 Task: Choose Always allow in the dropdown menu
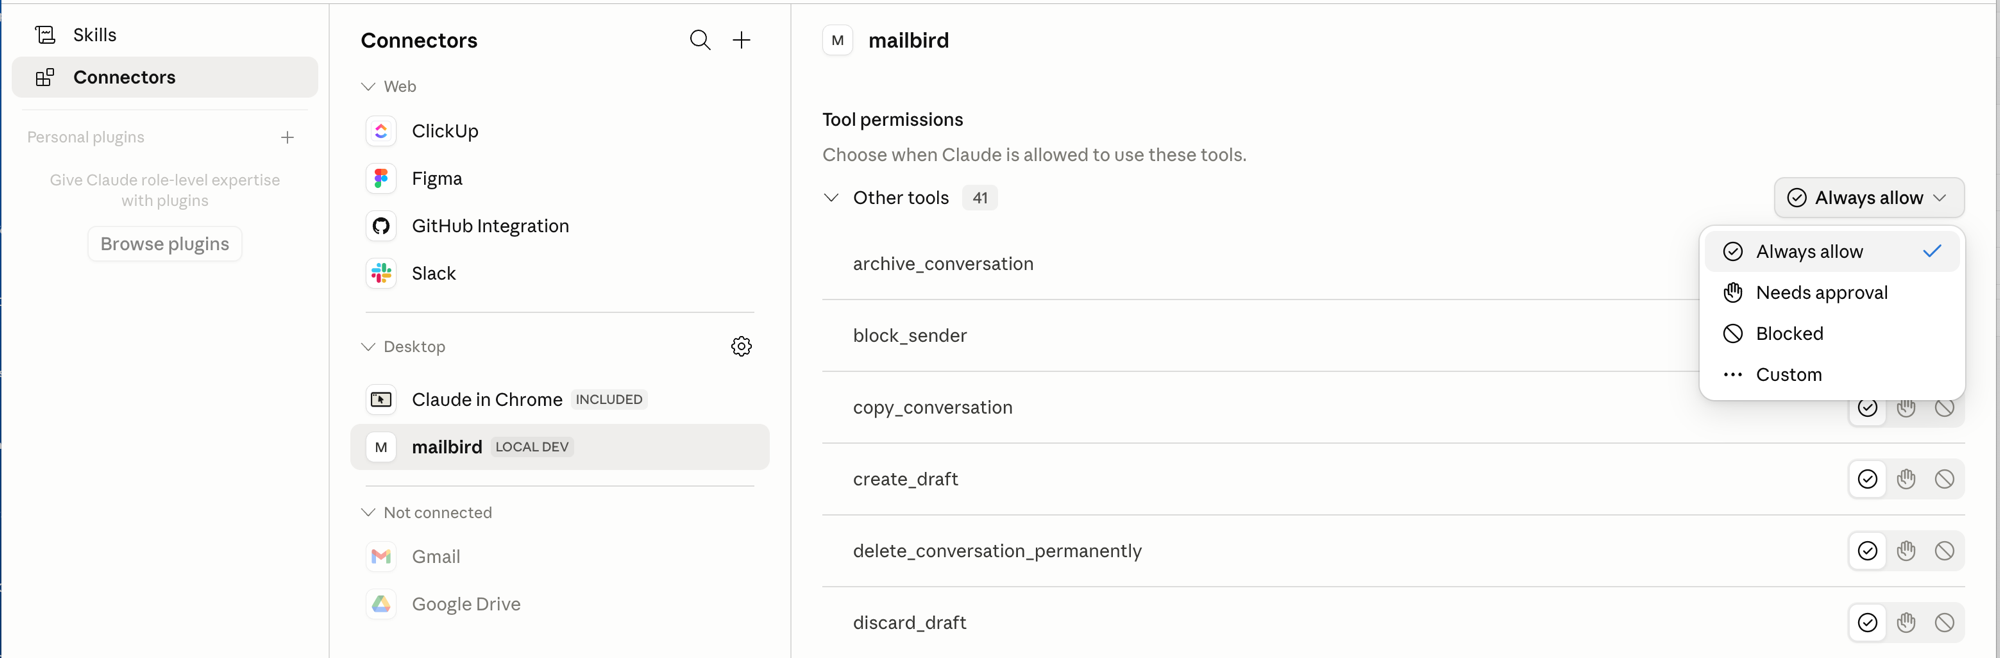tap(1832, 252)
